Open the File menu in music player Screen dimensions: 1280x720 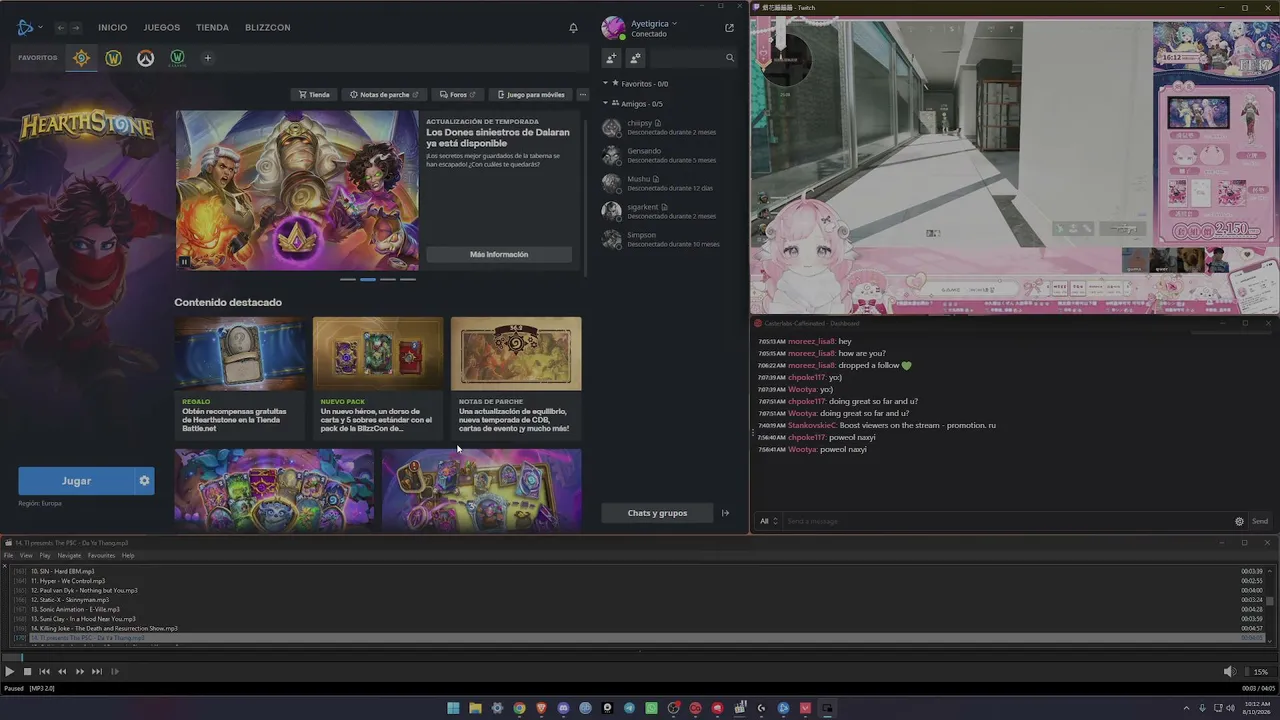(x=8, y=555)
